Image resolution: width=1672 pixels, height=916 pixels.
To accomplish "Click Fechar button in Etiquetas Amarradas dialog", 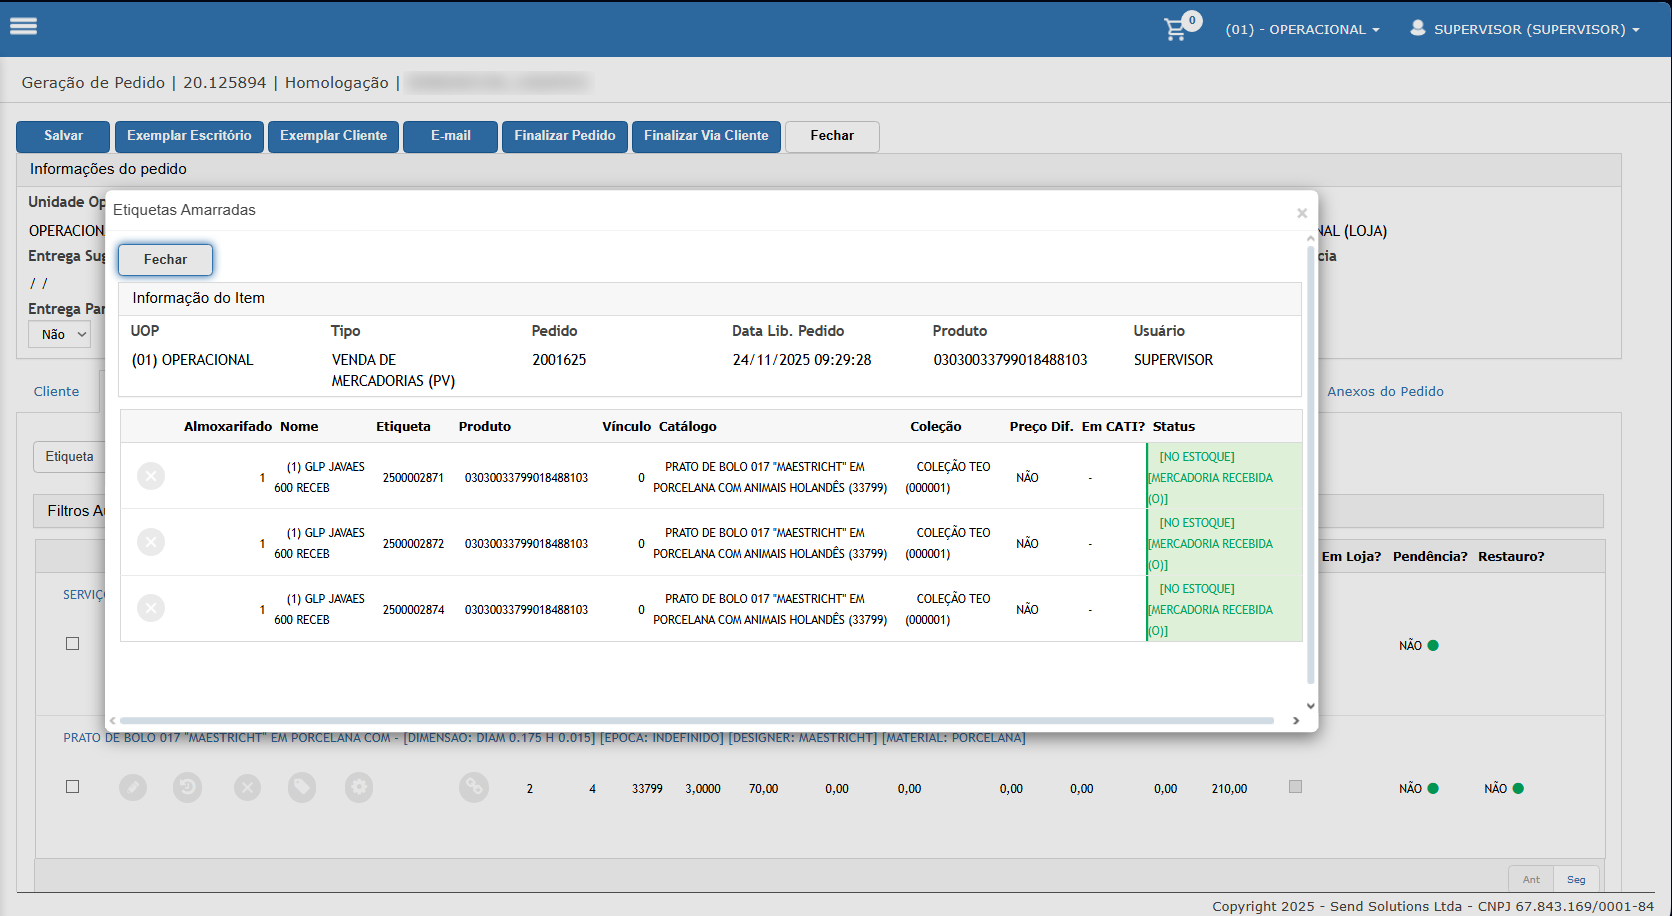I will tap(165, 260).
